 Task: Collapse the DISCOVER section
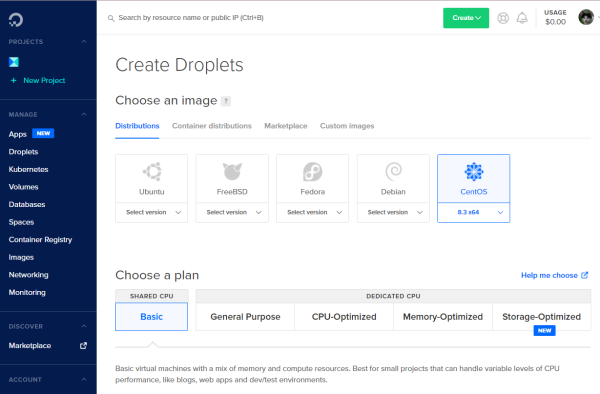click(84, 326)
